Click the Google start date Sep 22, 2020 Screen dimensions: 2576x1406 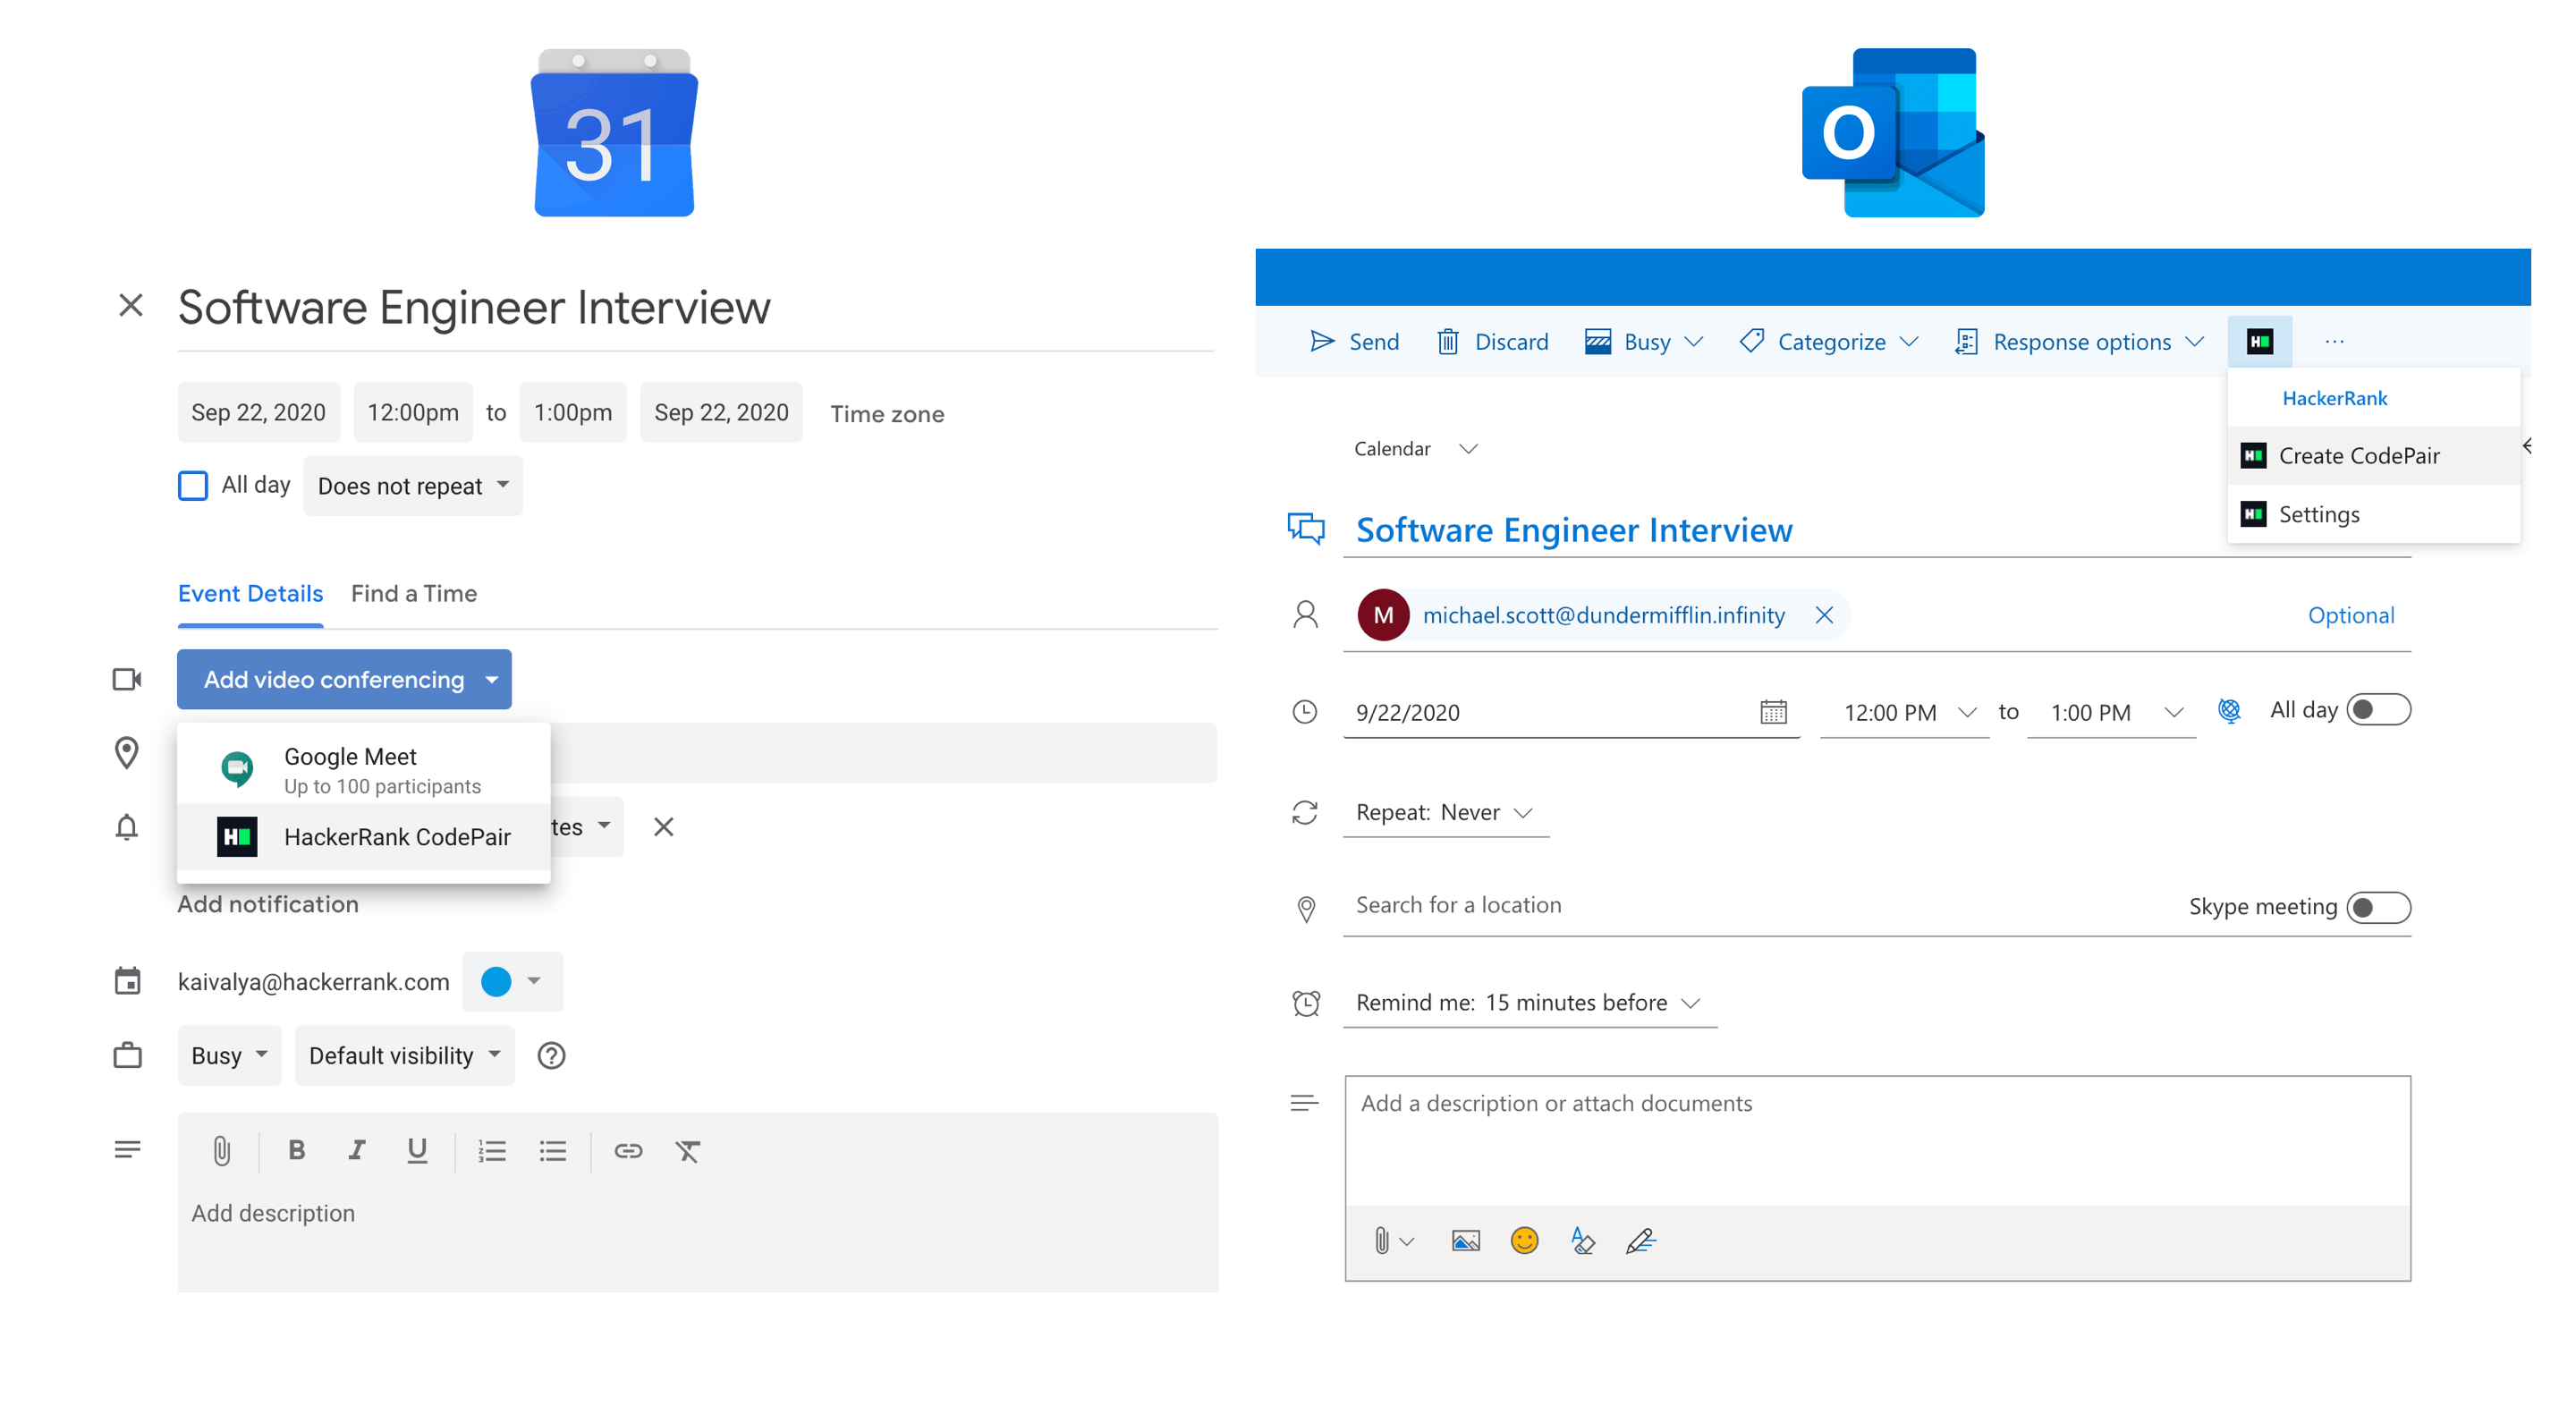258,412
